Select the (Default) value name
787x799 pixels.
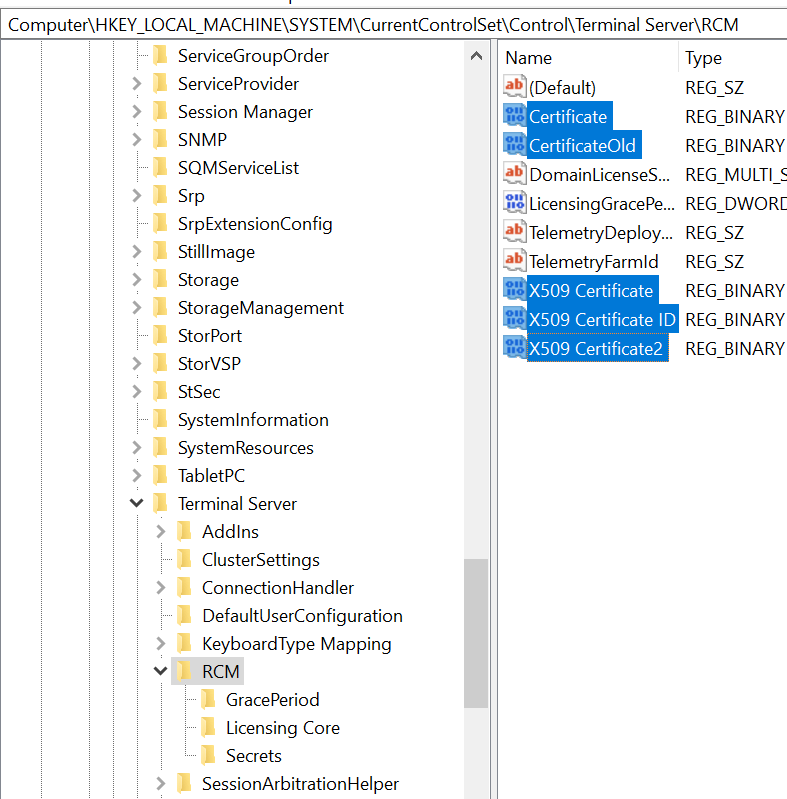(562, 88)
